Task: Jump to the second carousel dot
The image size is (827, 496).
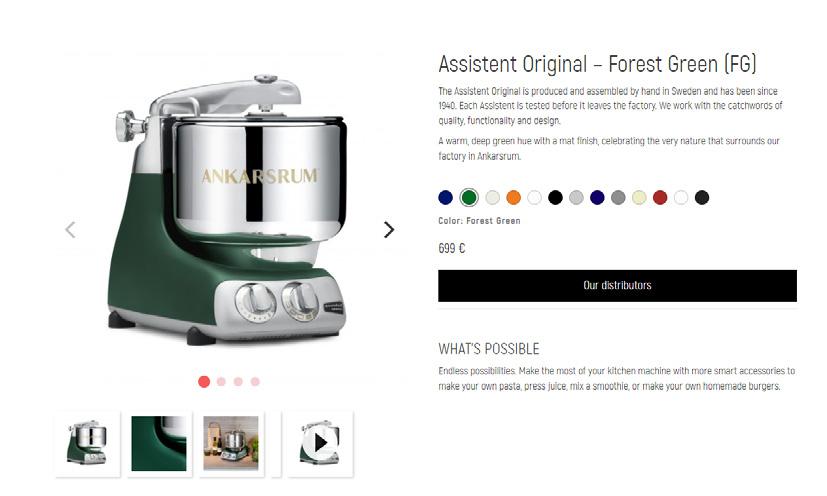Action: click(x=222, y=381)
